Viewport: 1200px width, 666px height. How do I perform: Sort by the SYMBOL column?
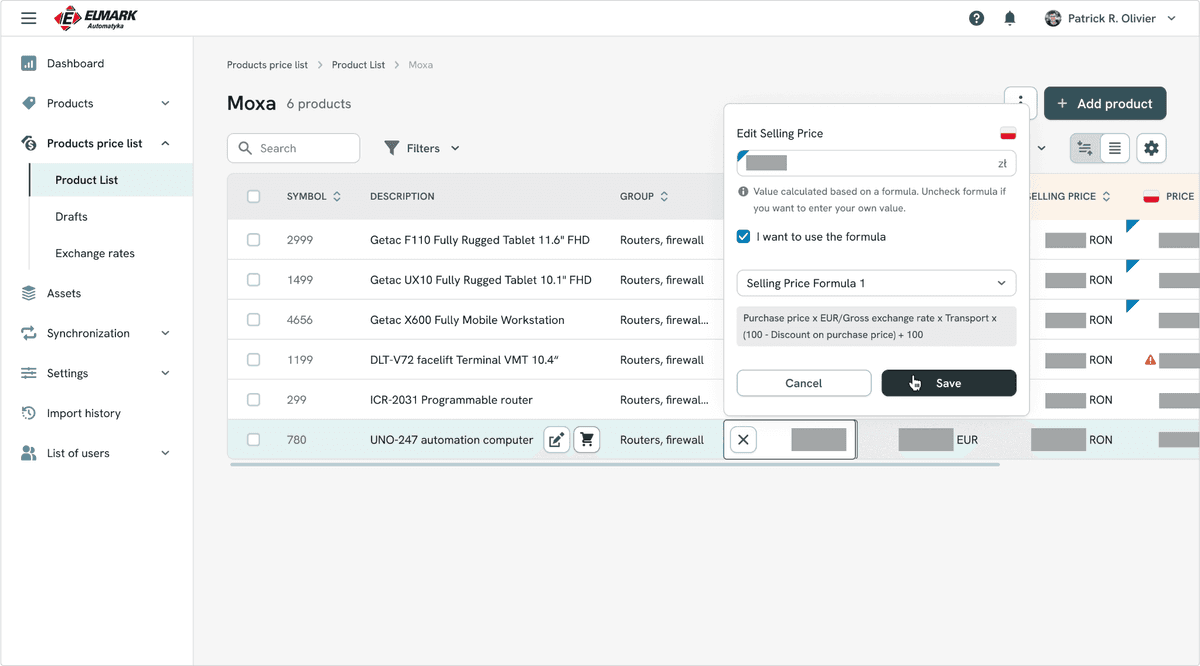[314, 196]
